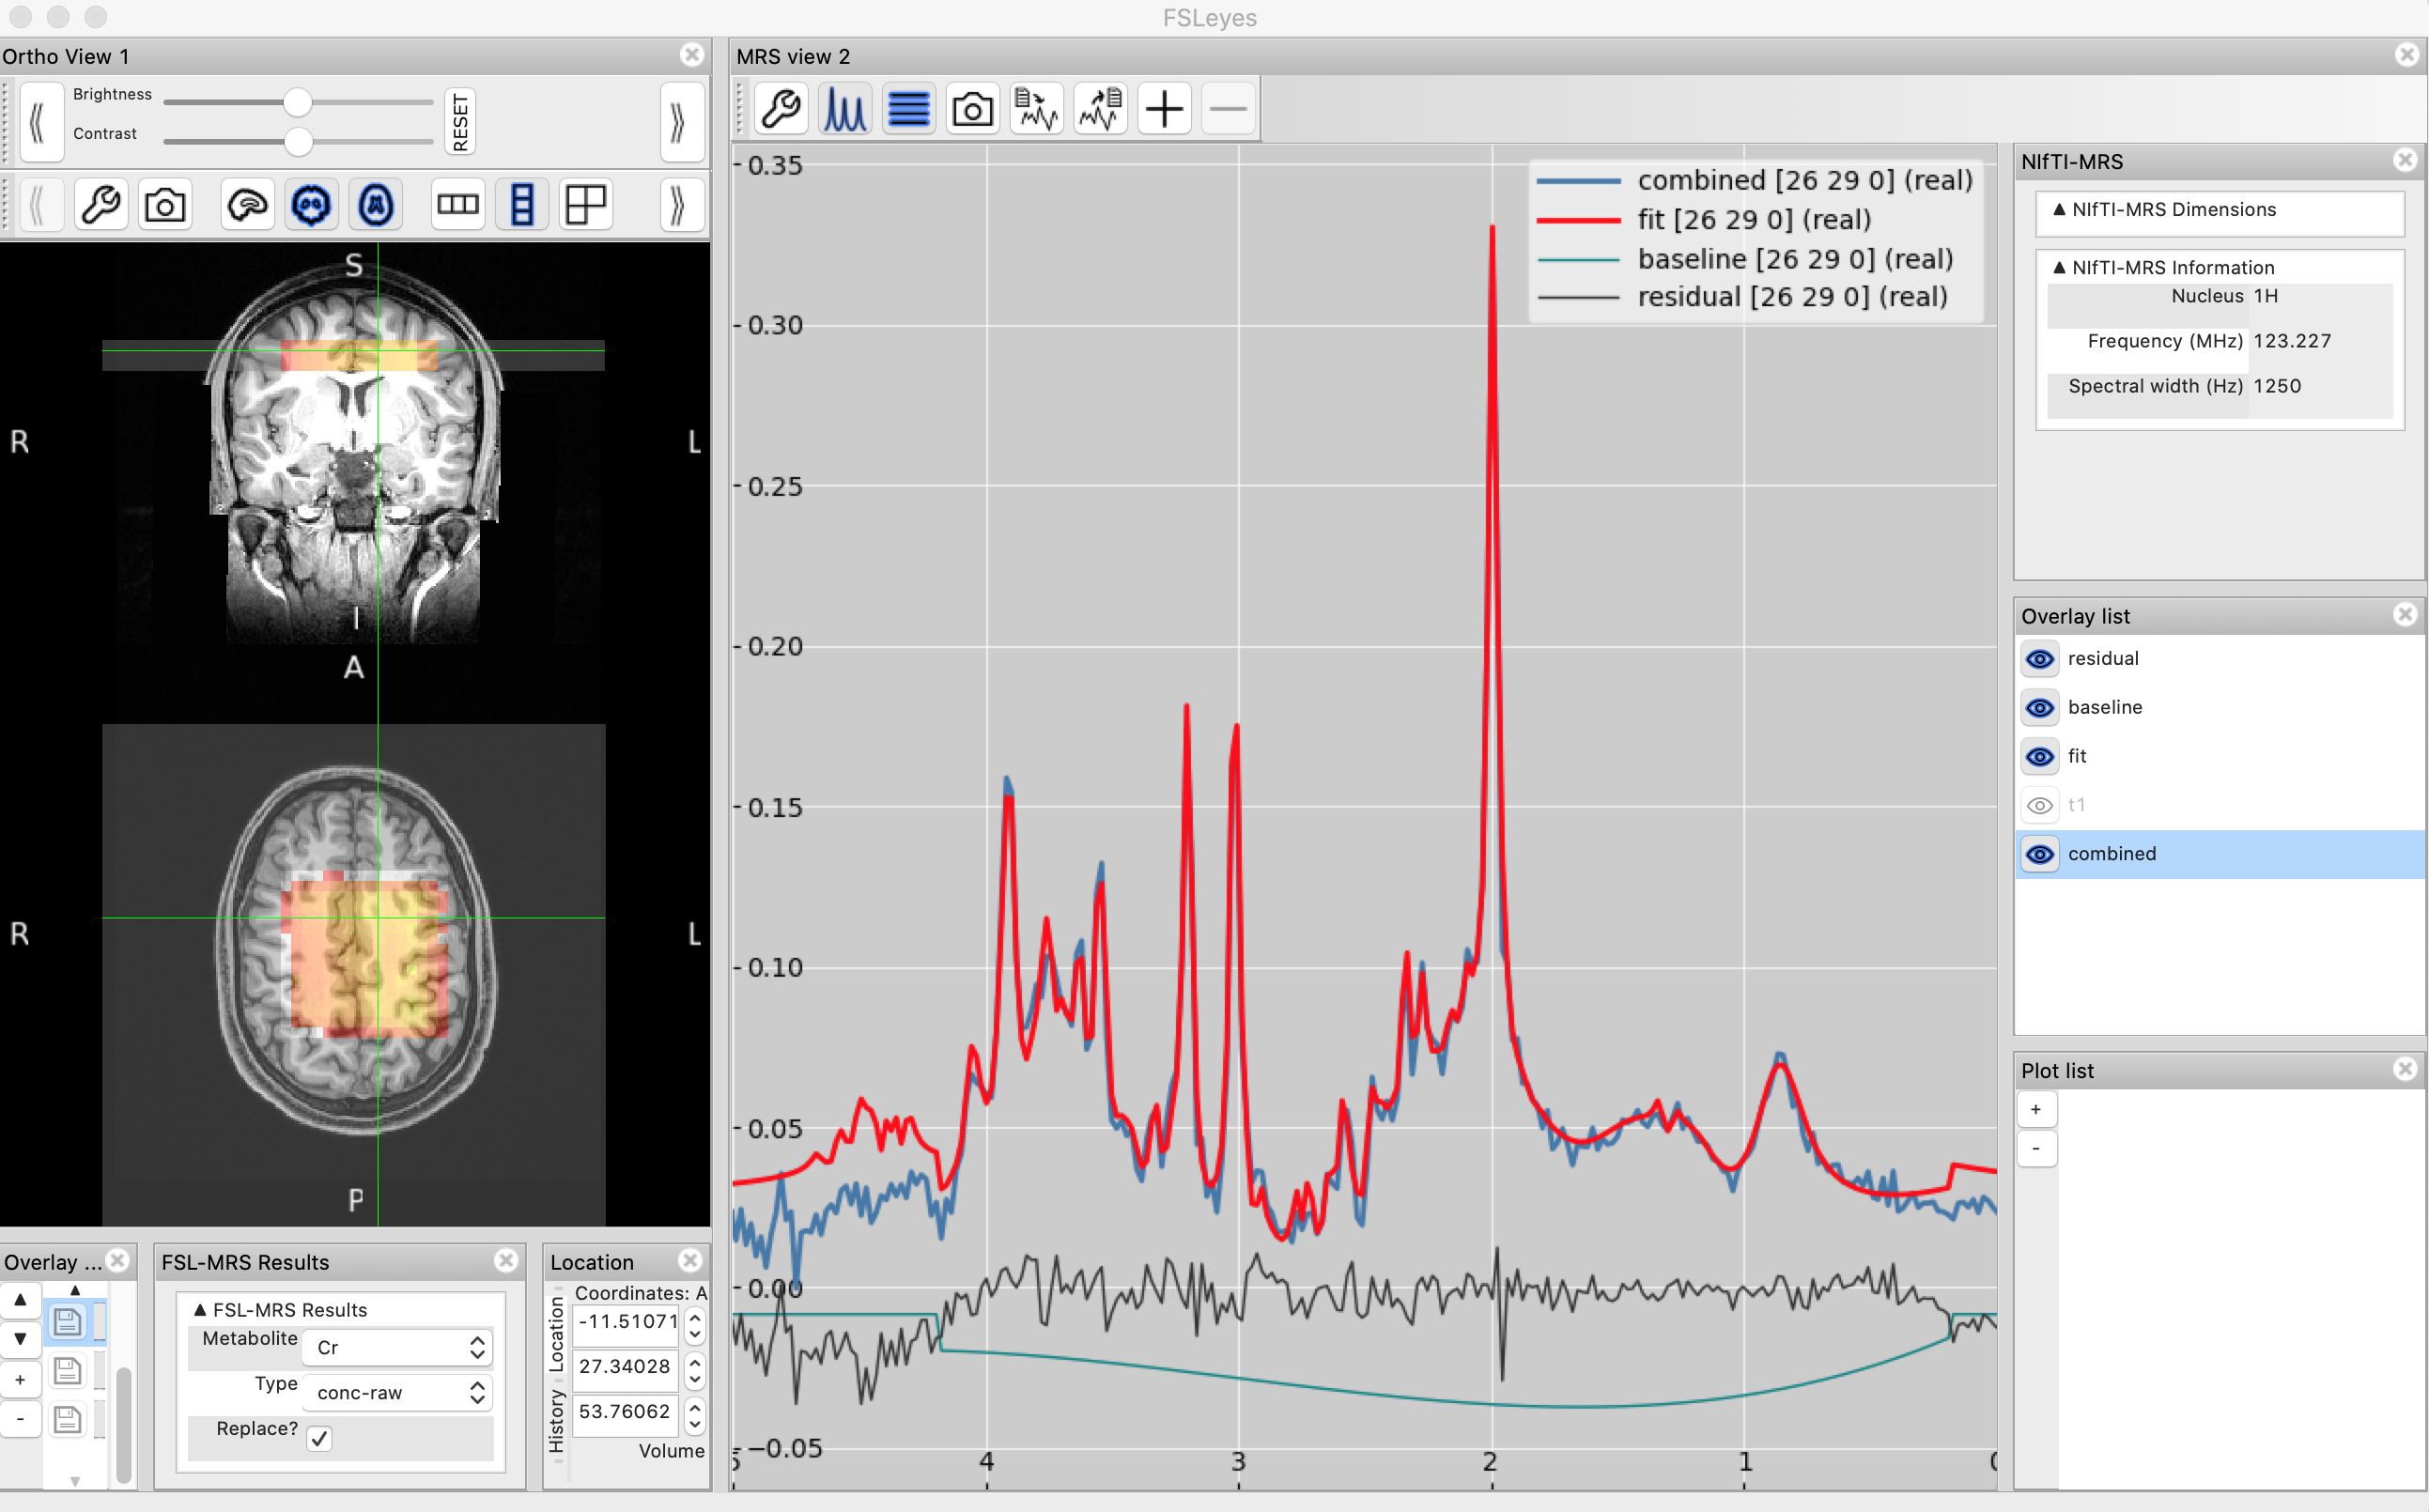Image resolution: width=2429 pixels, height=1512 pixels.
Task: Show the t1 overlay eye icon
Action: point(2040,805)
